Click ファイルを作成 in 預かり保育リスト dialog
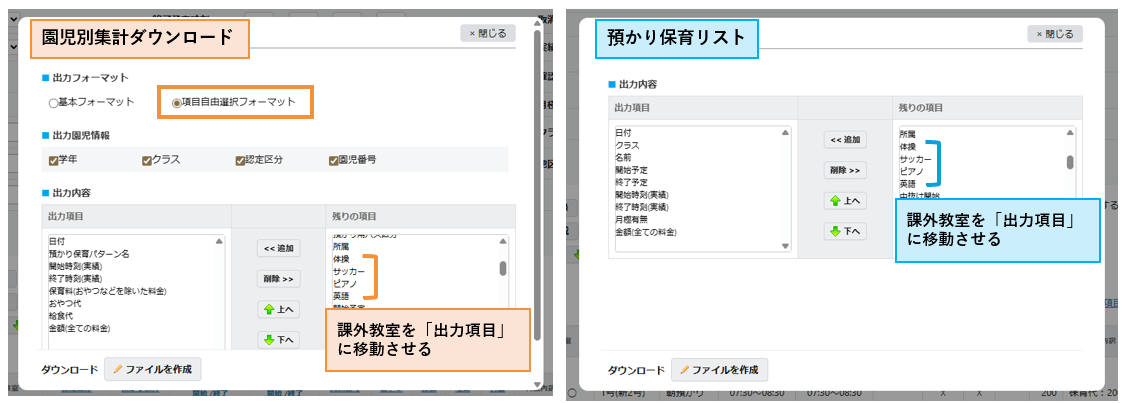Viewport: 1123px width, 403px height. (720, 370)
